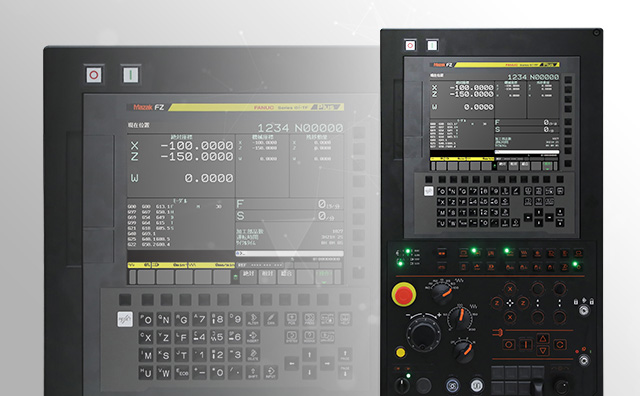Image resolution: width=640 pixels, height=396 pixels.
Task: Switch on with green I power button, large panel
Action: 131,75
